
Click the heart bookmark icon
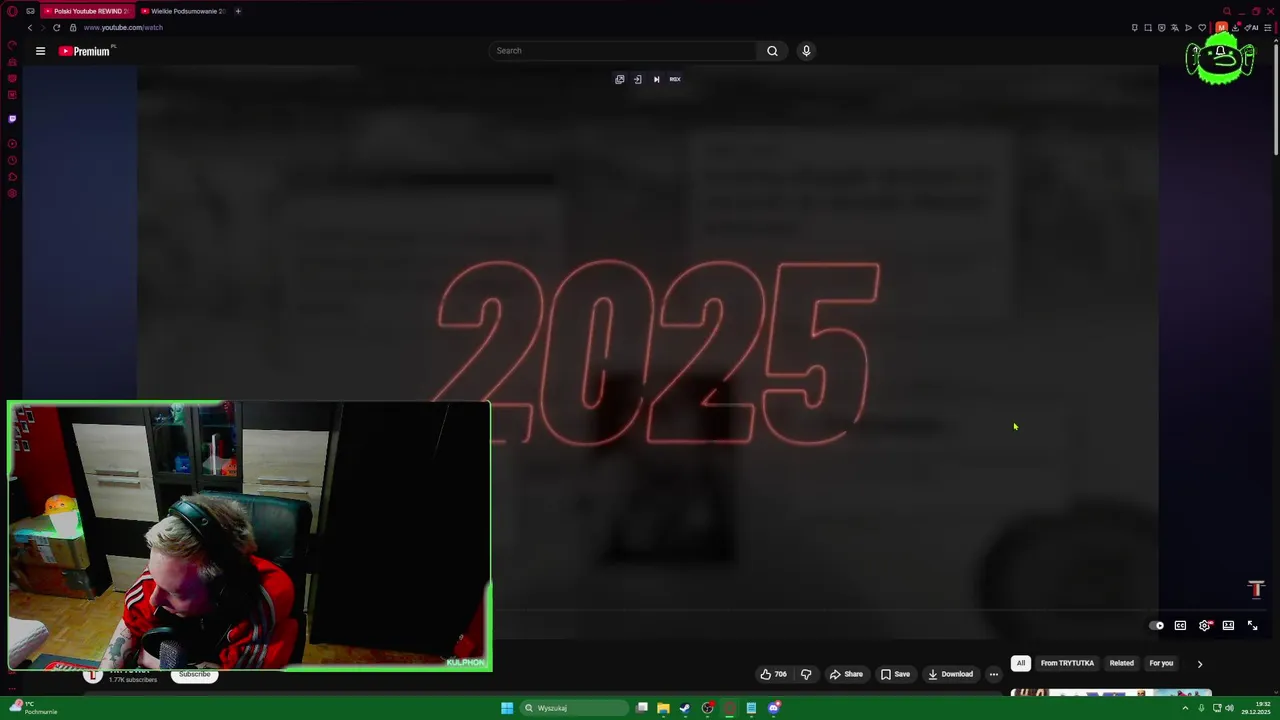tap(1202, 27)
